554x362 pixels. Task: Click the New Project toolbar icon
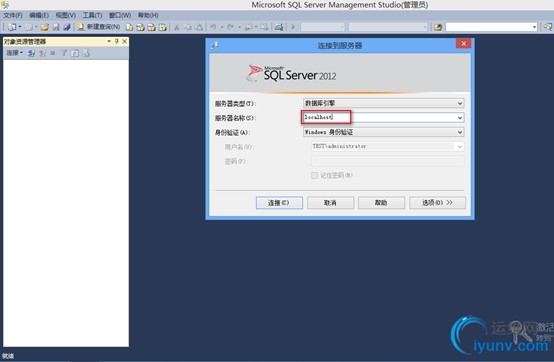12,27
